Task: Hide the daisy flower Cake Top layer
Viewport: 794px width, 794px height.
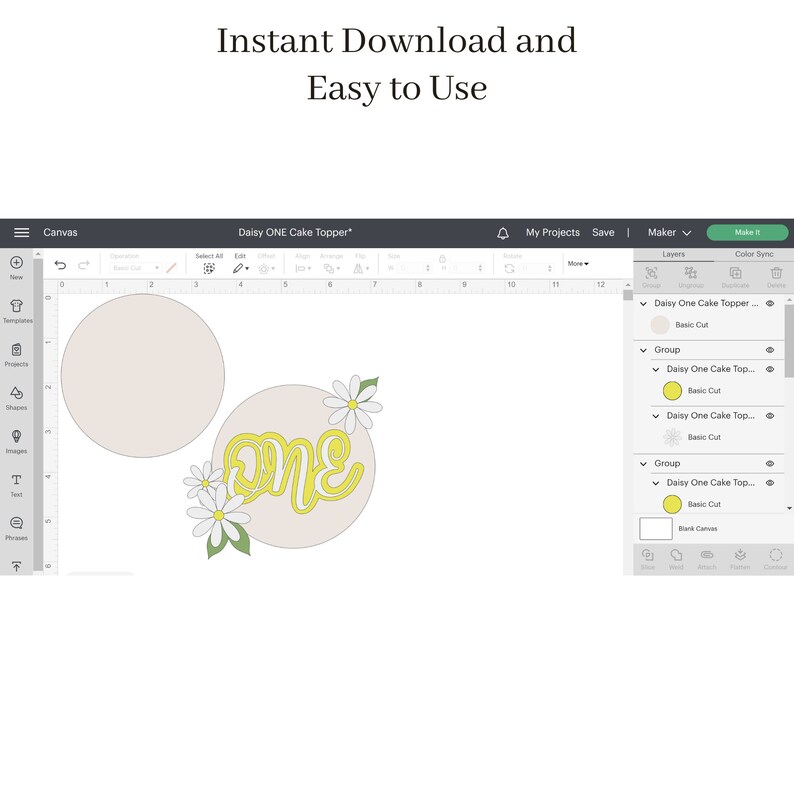Action: coord(770,416)
